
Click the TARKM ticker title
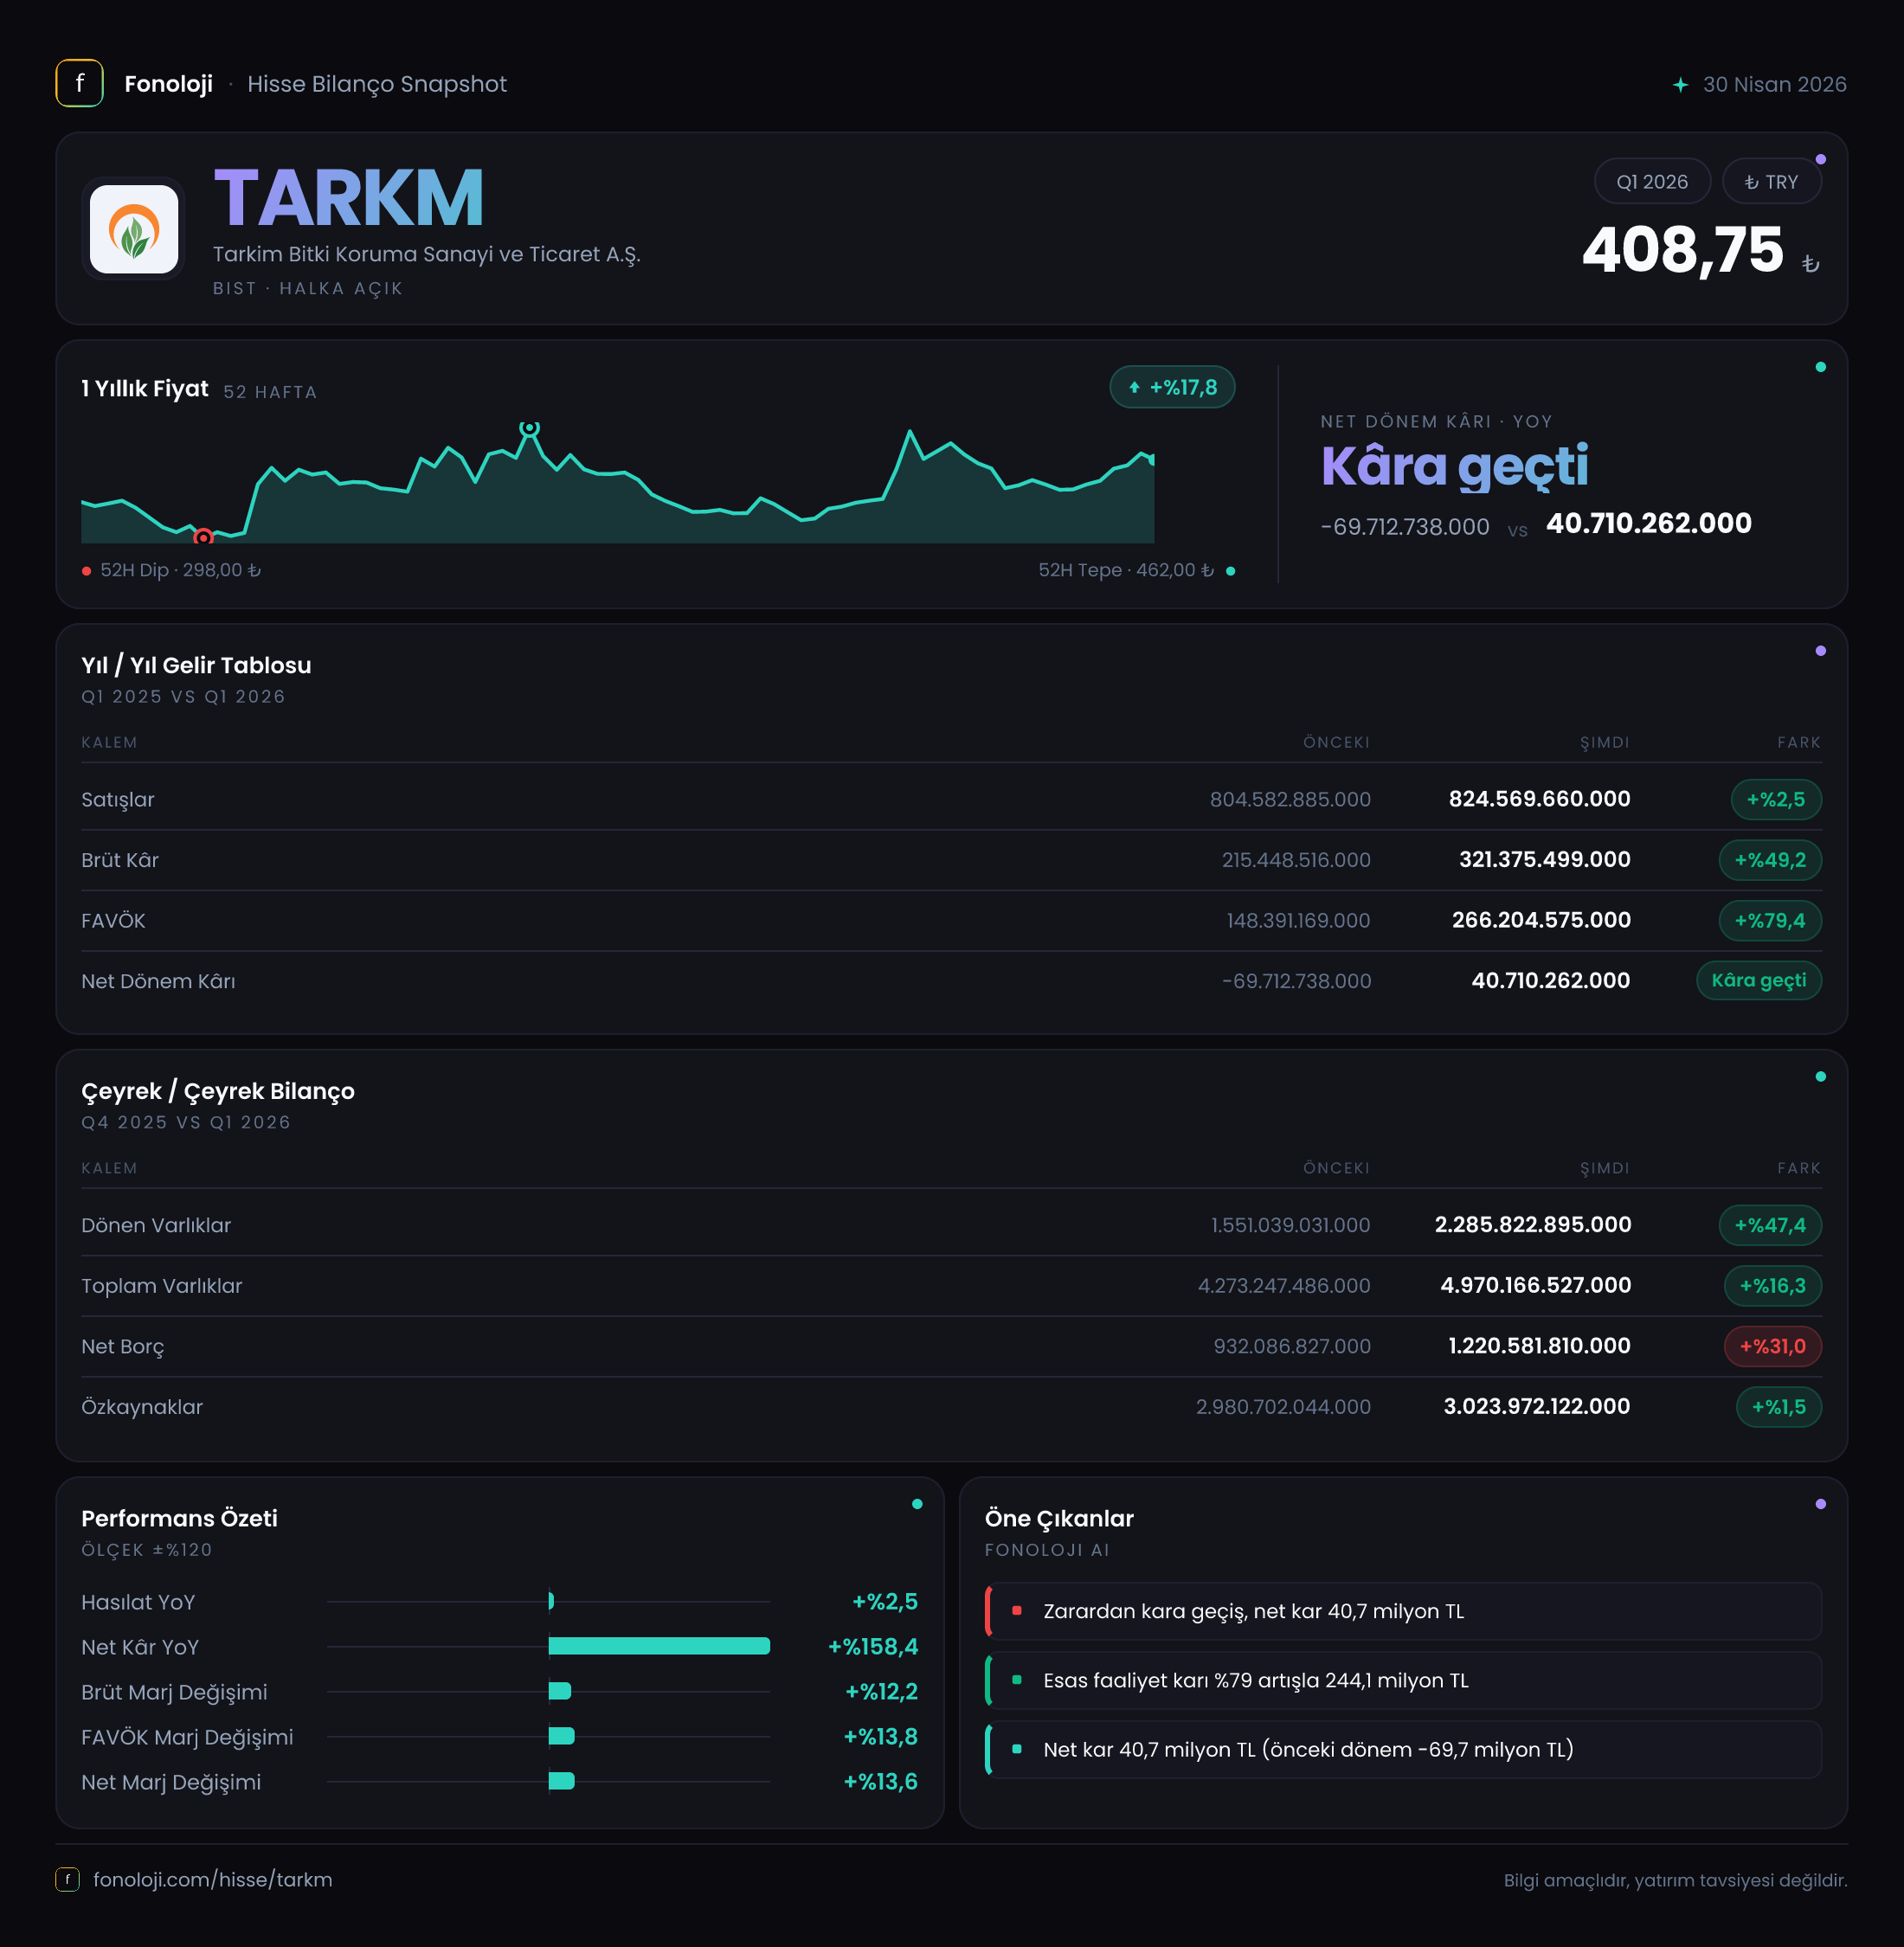(x=348, y=198)
